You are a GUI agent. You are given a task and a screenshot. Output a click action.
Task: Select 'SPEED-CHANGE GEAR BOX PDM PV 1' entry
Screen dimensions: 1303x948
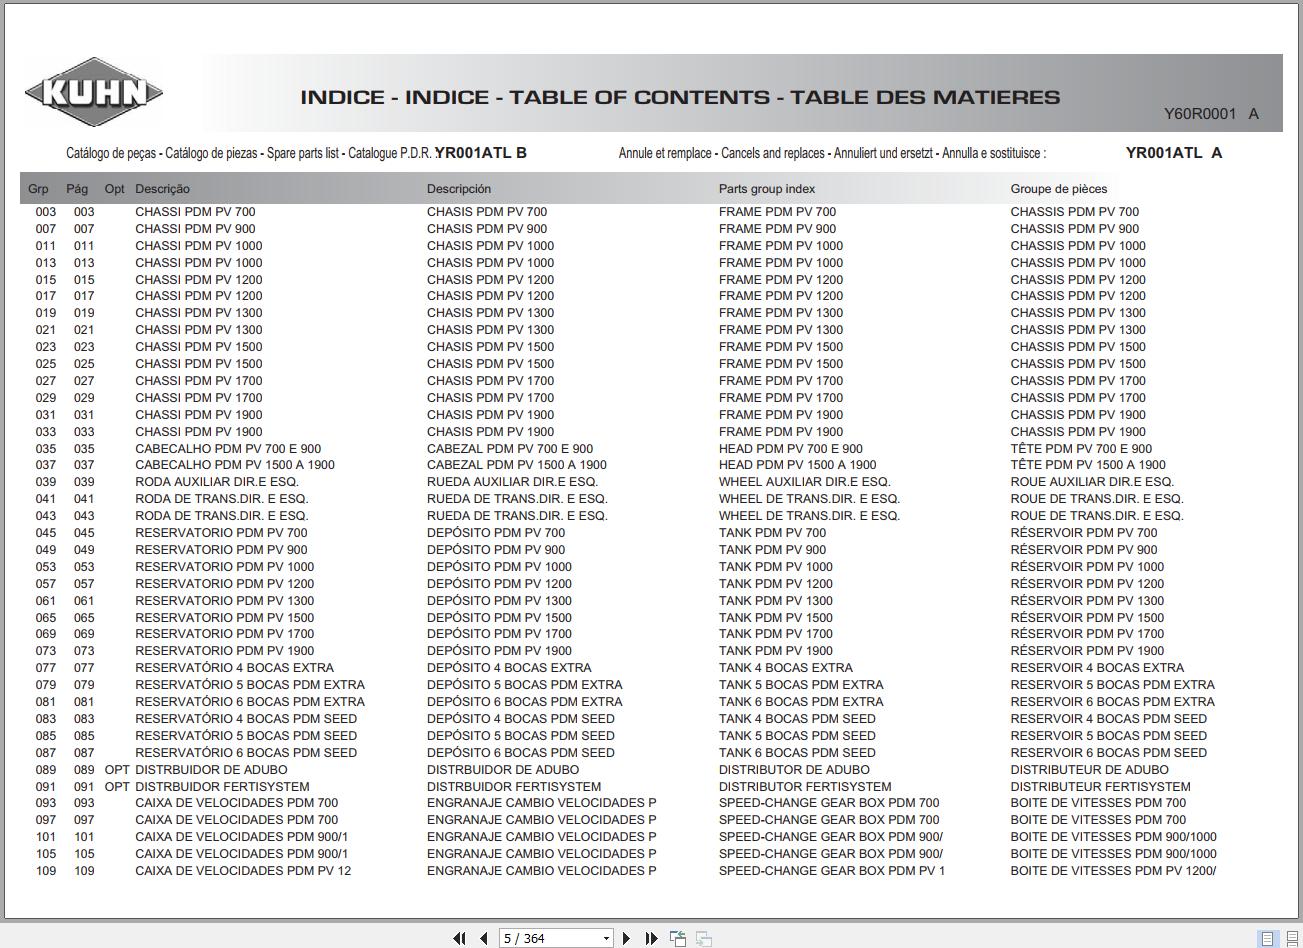click(x=832, y=871)
